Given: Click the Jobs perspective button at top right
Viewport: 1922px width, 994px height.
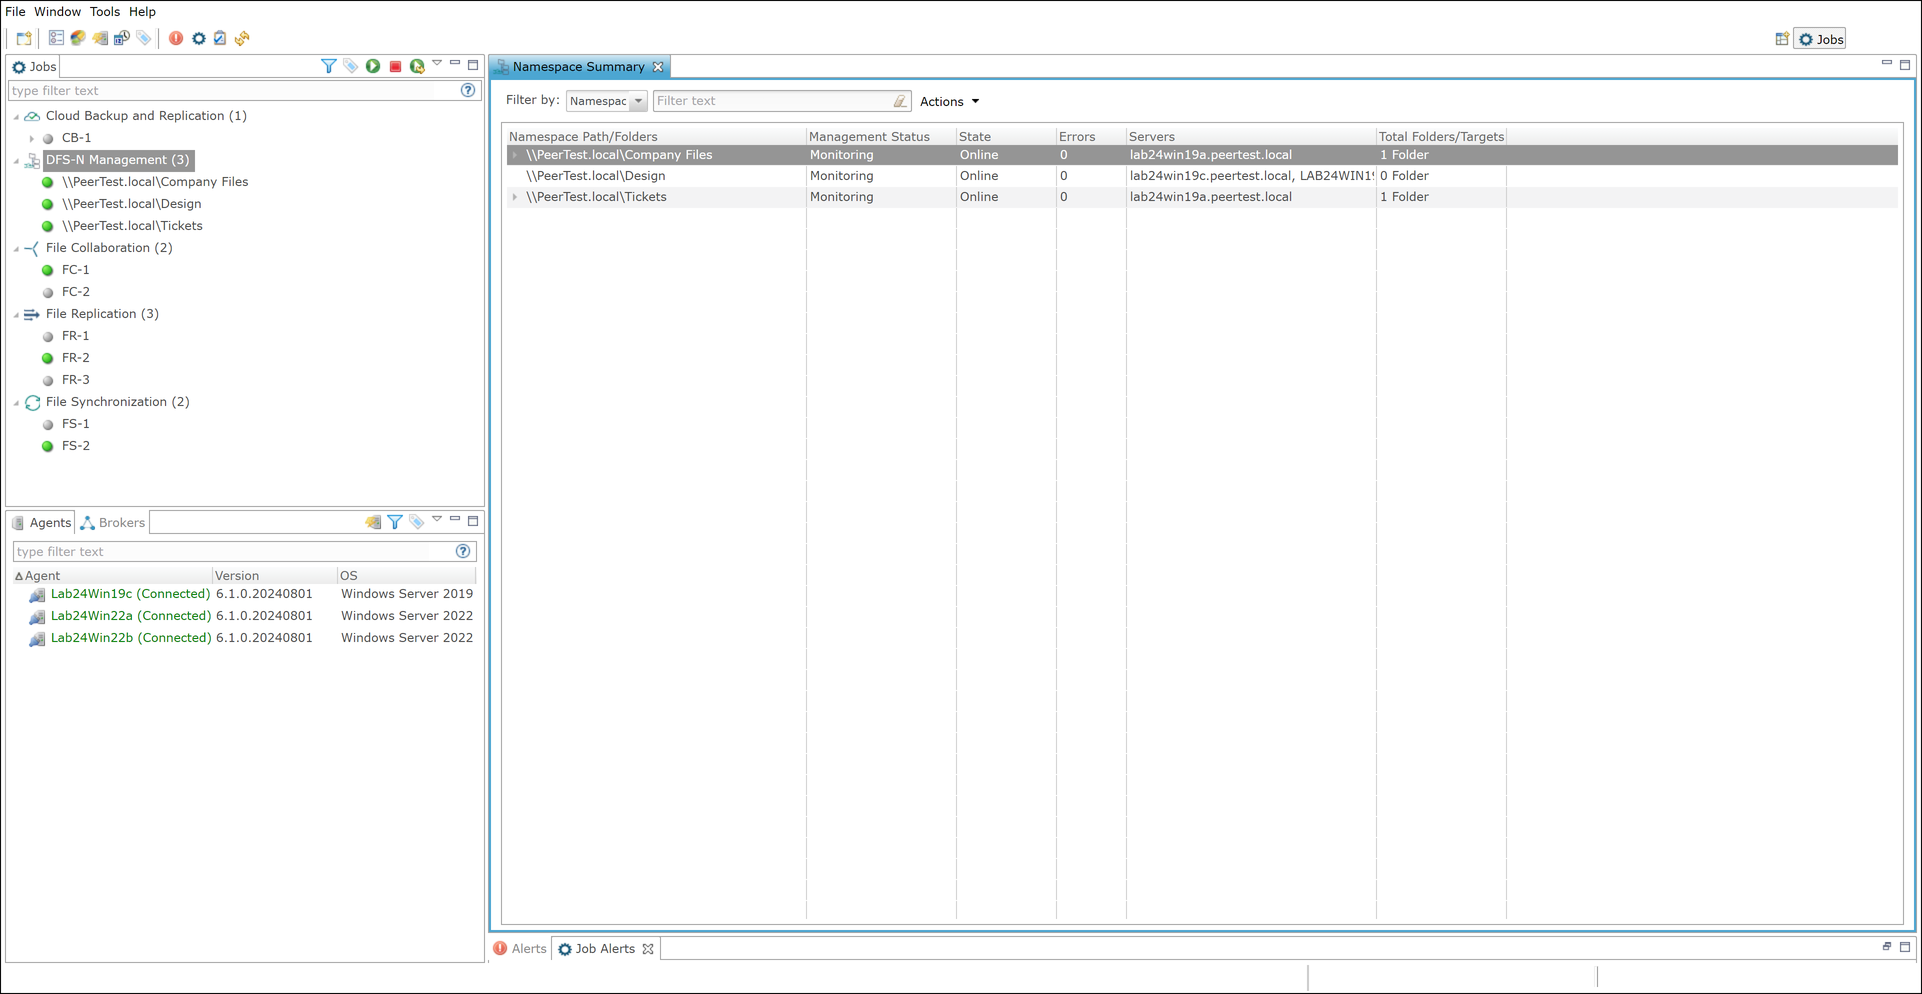Looking at the screenshot, I should pyautogui.click(x=1821, y=39).
